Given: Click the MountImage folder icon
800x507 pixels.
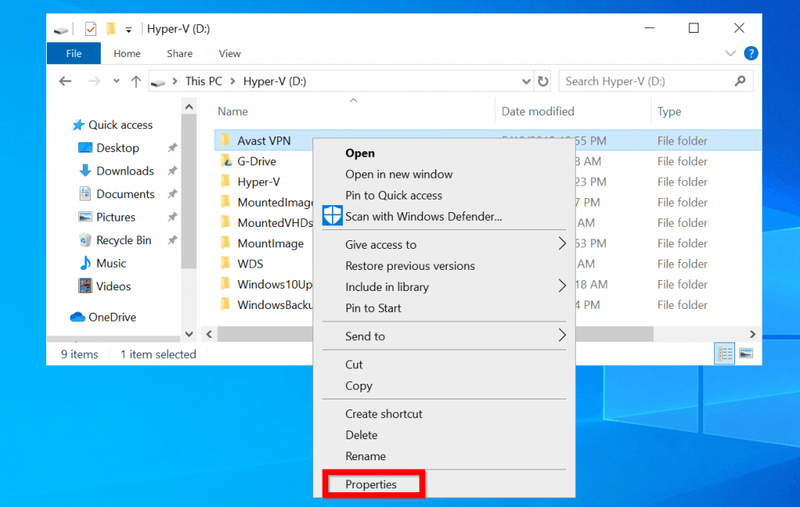Looking at the screenshot, I should [226, 243].
